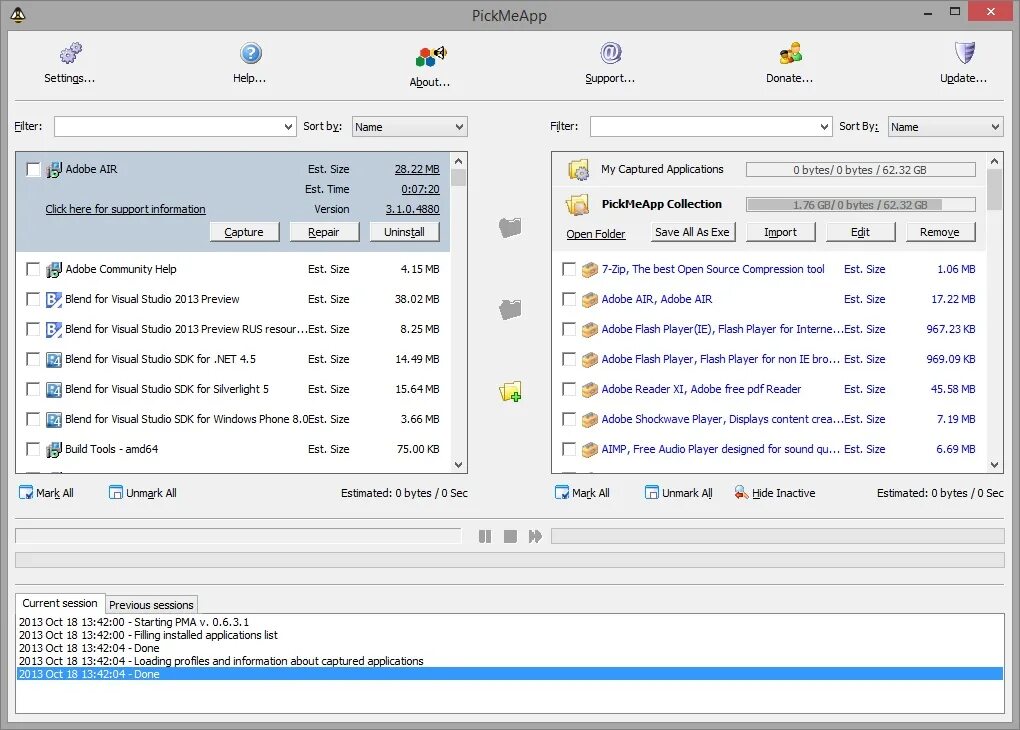1020x730 pixels.
Task: Open the Click here for support information link
Action: click(x=126, y=209)
